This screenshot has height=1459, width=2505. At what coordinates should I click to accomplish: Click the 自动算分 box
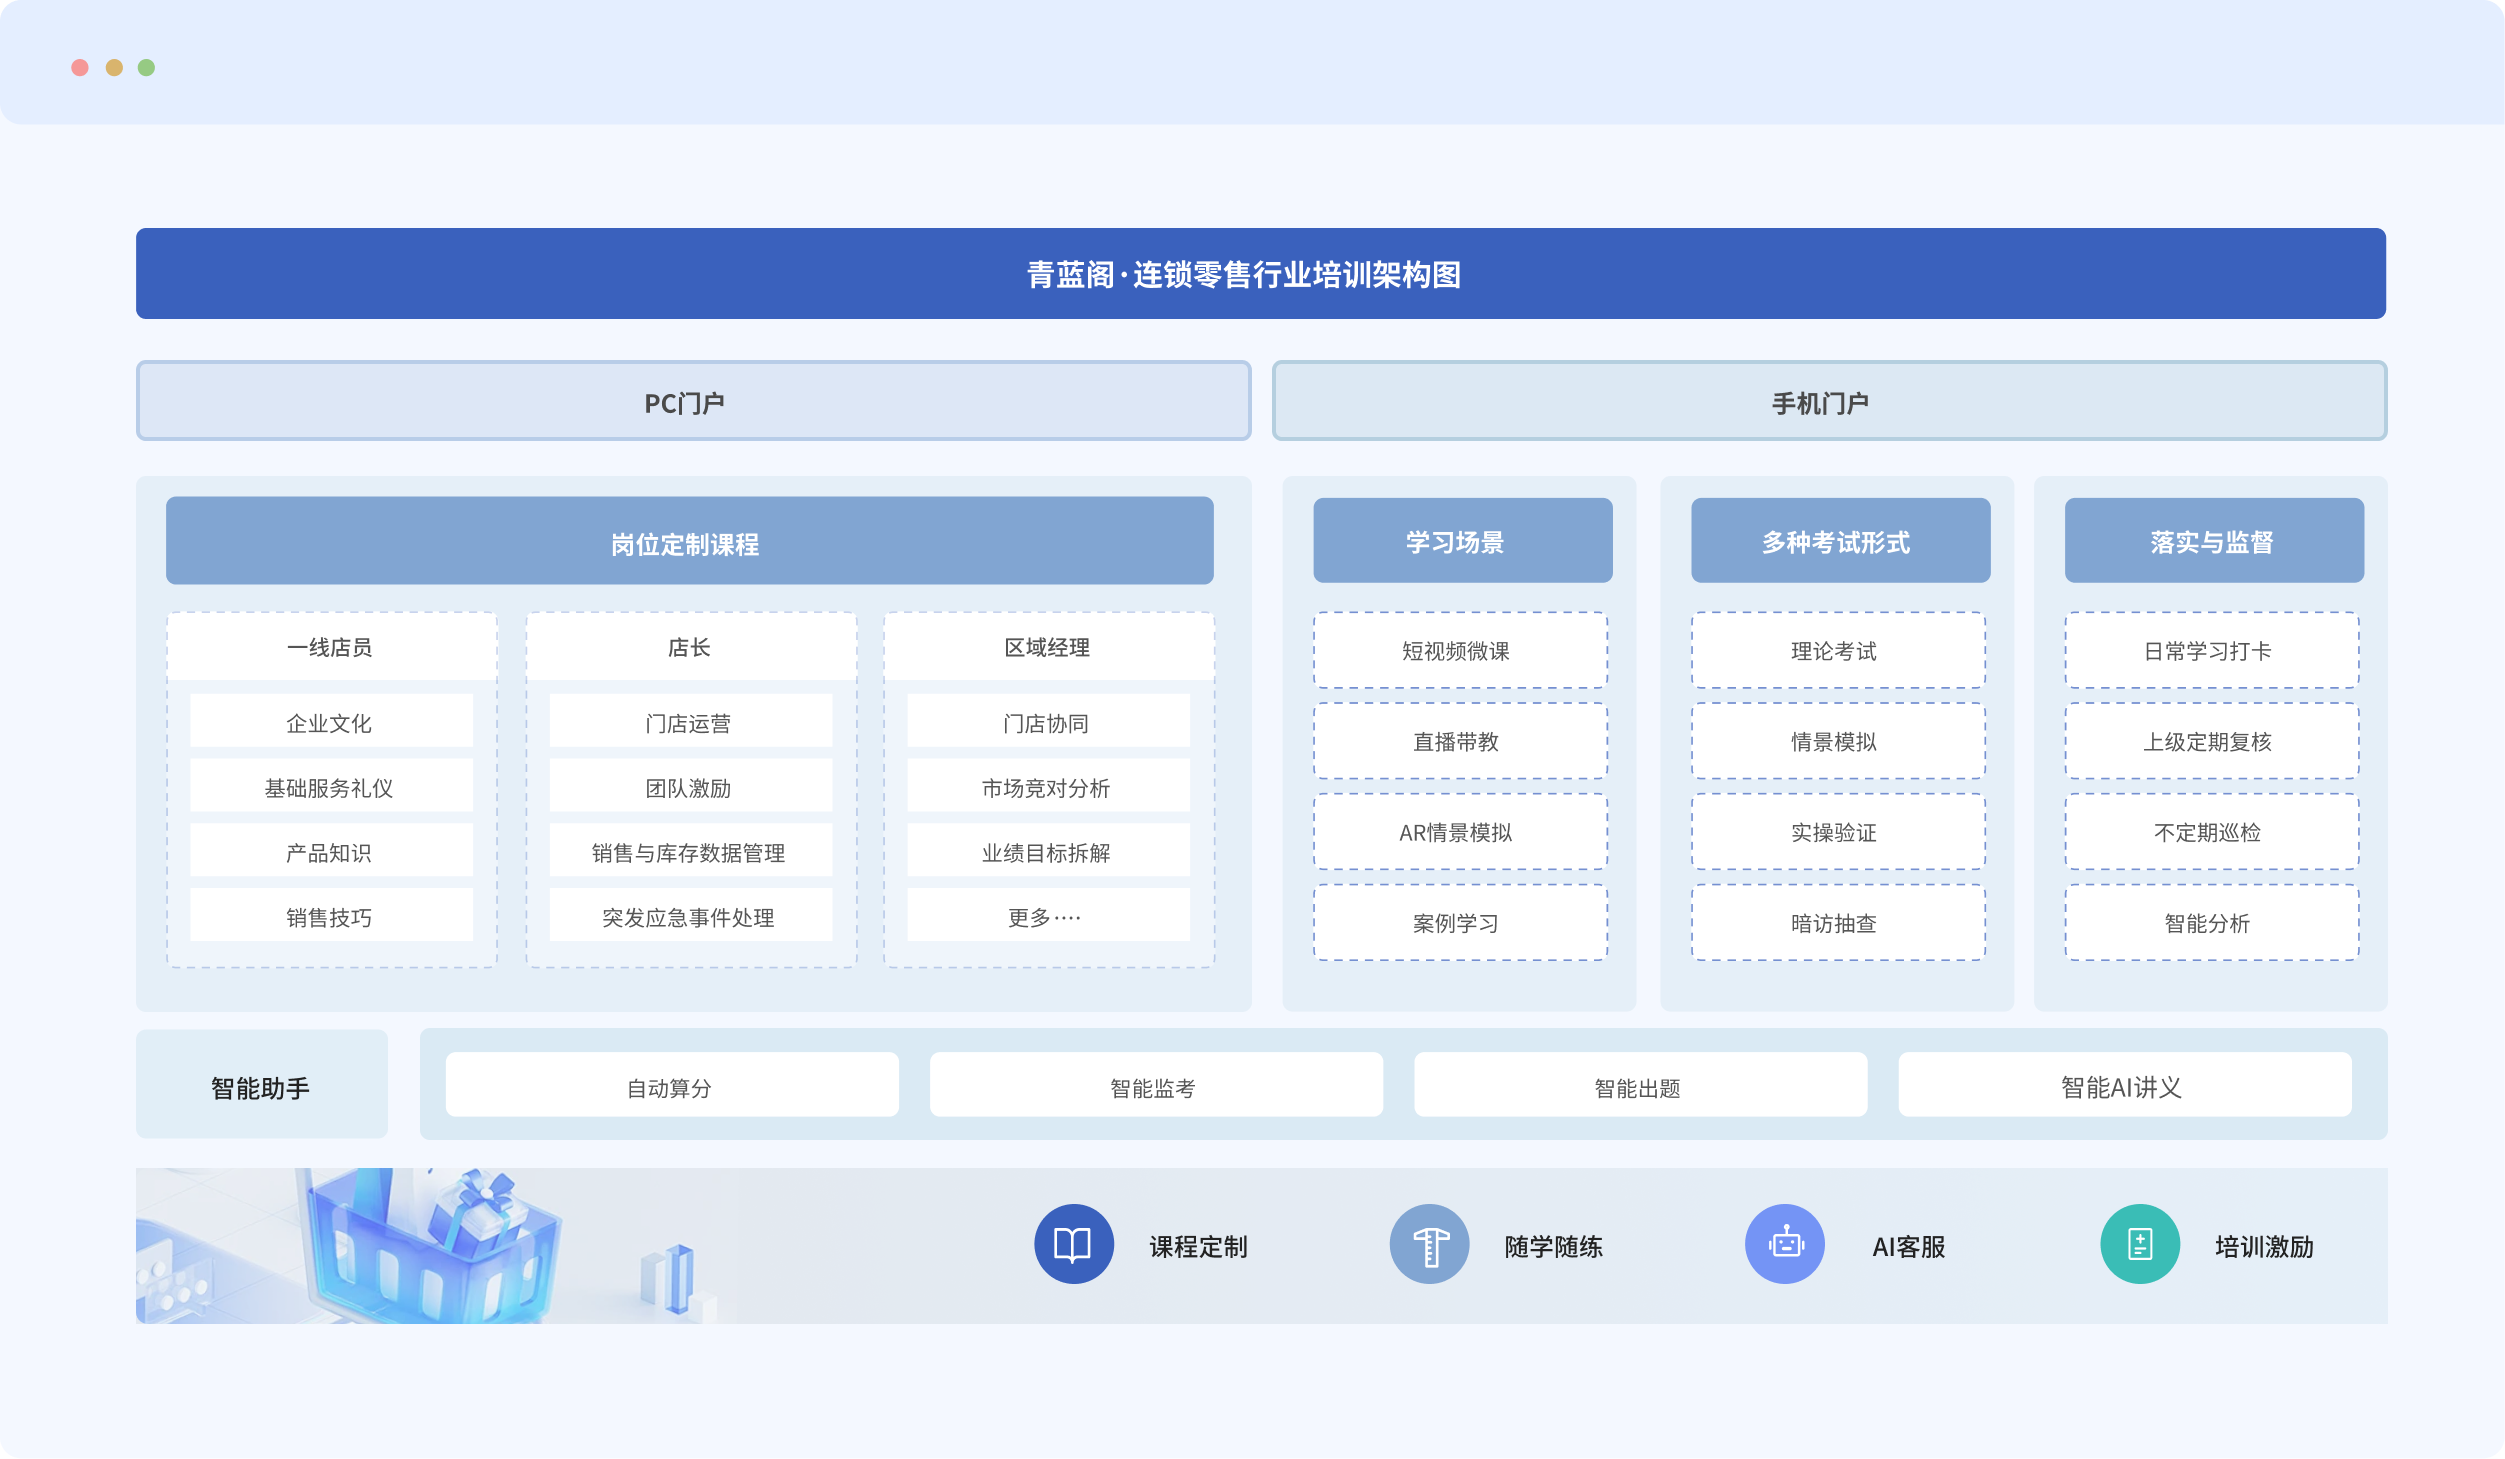pos(671,1085)
